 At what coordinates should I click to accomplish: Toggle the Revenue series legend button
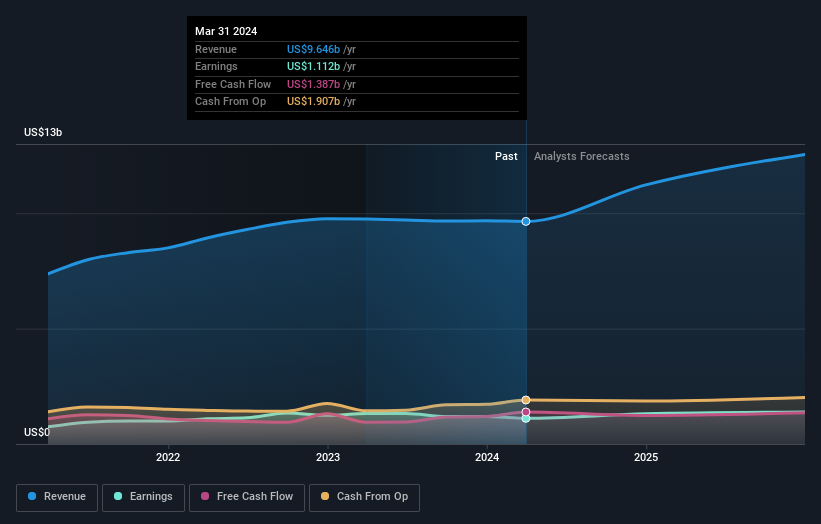[x=57, y=497]
